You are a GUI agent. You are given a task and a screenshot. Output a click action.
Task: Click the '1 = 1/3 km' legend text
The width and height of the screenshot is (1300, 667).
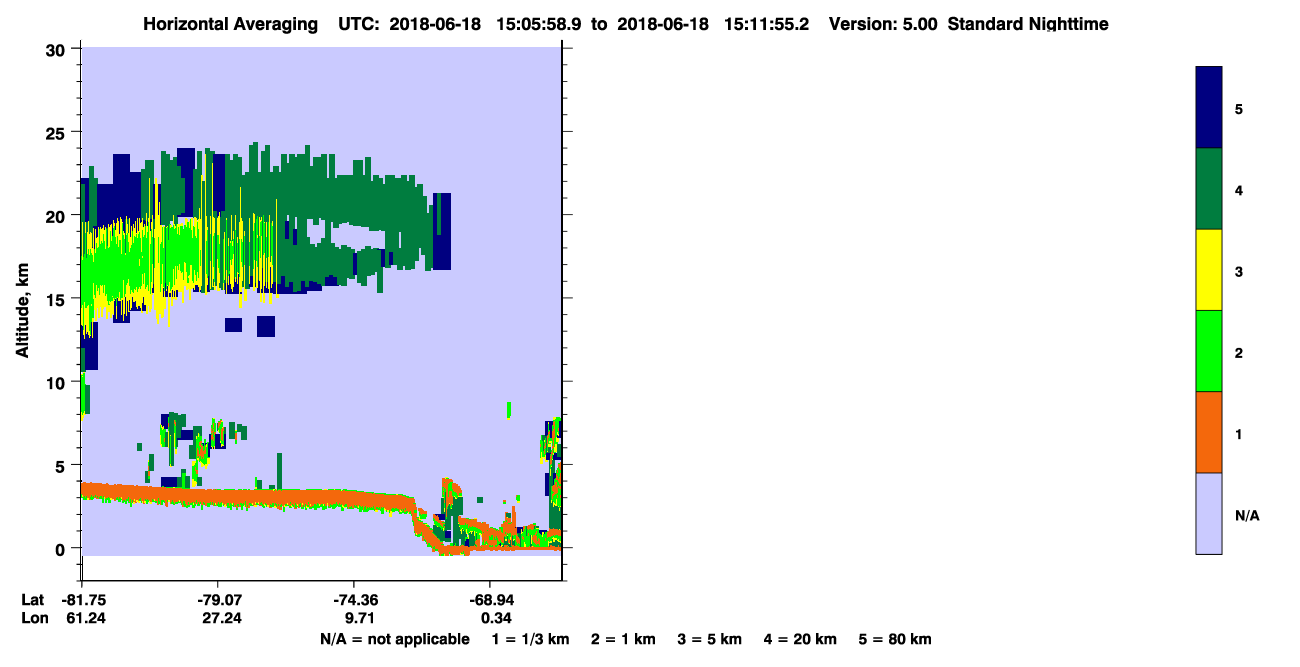point(530,639)
